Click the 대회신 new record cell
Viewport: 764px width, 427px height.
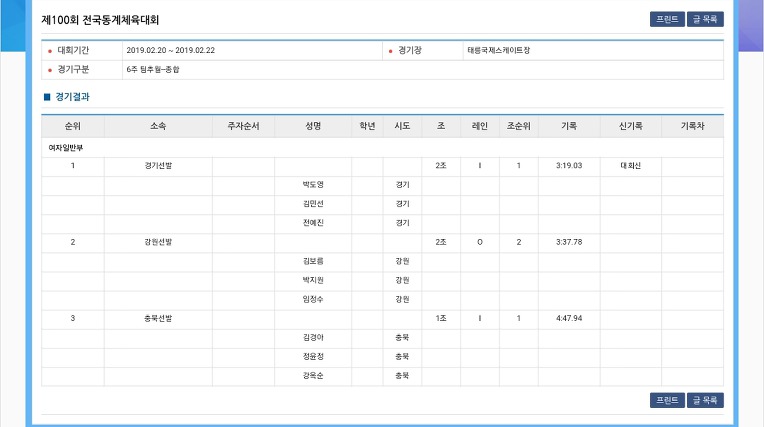tap(630, 166)
